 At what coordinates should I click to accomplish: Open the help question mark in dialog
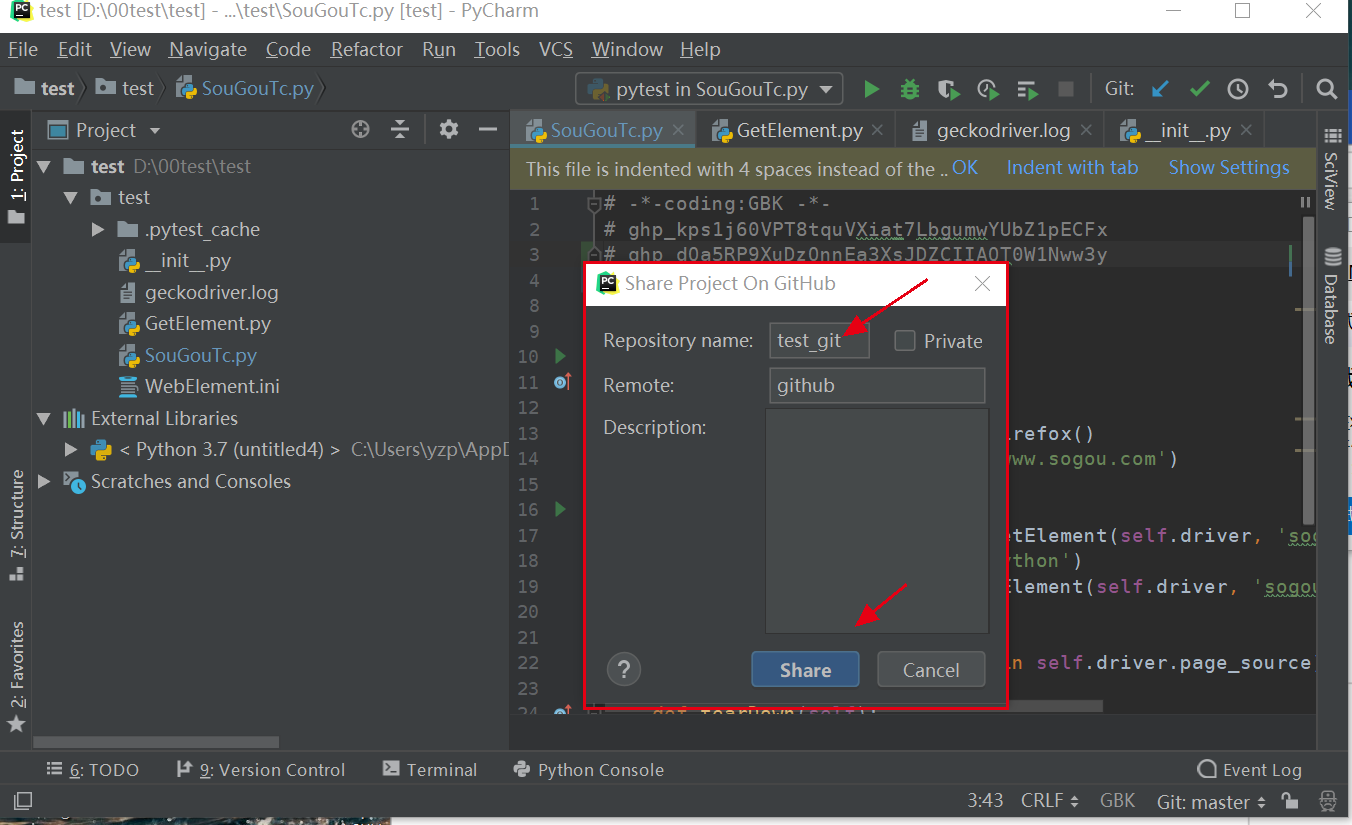[x=624, y=669]
